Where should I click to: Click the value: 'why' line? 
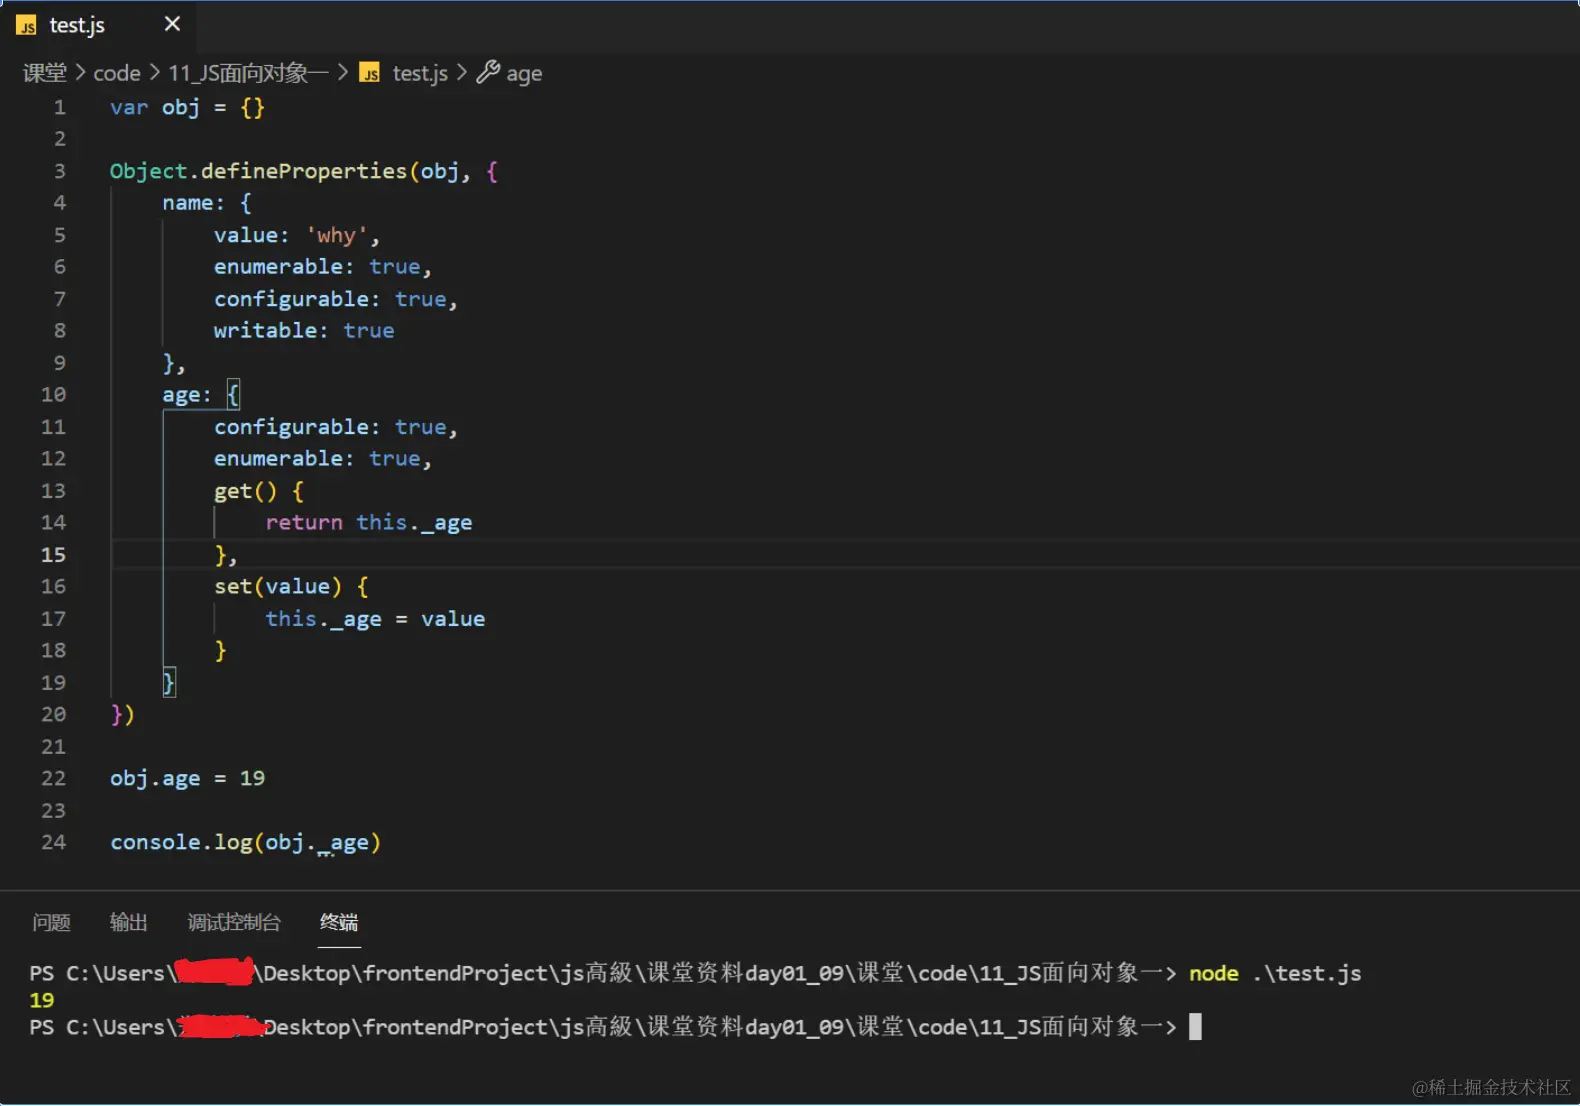(x=297, y=235)
